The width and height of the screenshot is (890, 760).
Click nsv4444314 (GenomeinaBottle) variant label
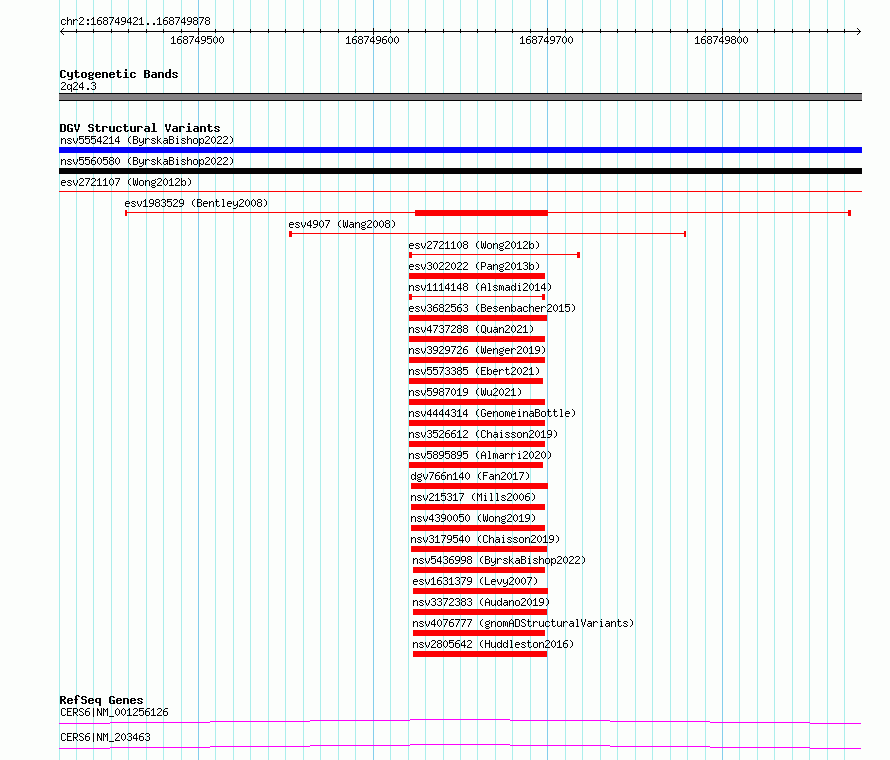tap(492, 413)
